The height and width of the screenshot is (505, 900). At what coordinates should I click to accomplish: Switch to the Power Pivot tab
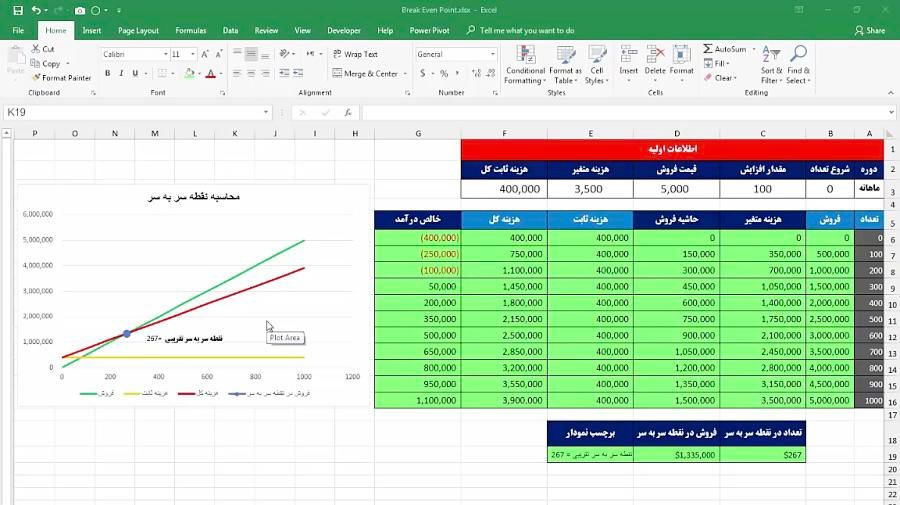[429, 30]
